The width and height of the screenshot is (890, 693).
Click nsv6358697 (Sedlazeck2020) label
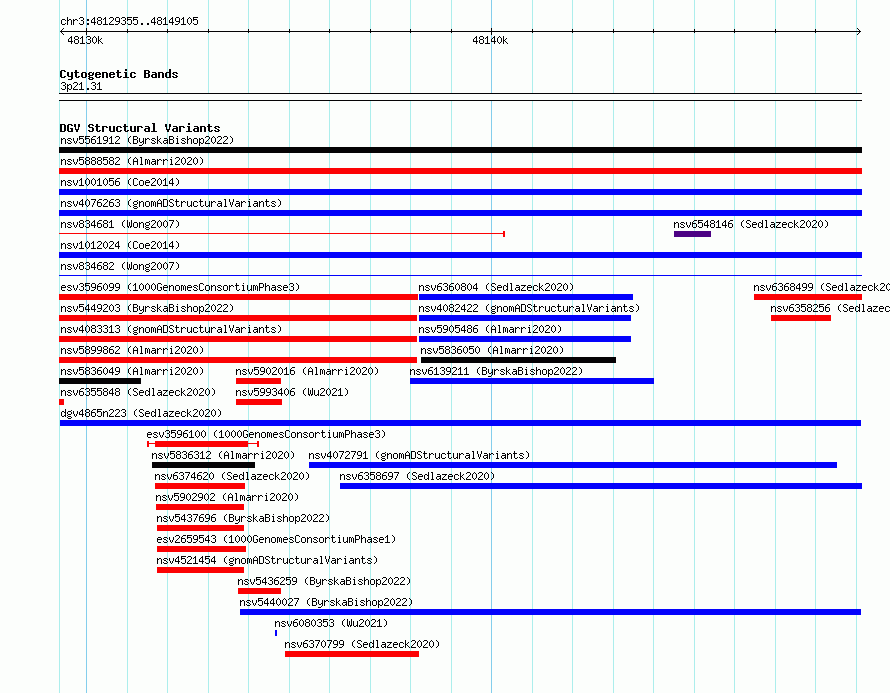click(417, 476)
